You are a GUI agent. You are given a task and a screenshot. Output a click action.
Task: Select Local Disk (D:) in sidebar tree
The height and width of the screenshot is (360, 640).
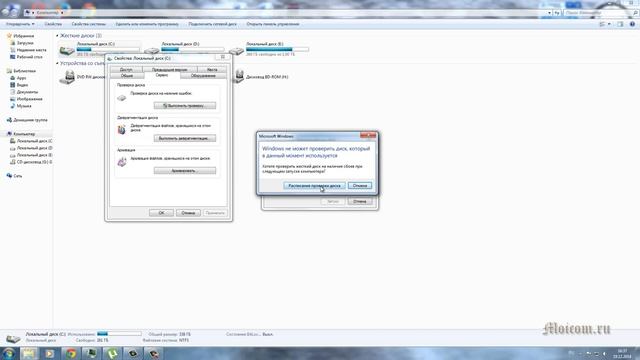click(x=34, y=148)
